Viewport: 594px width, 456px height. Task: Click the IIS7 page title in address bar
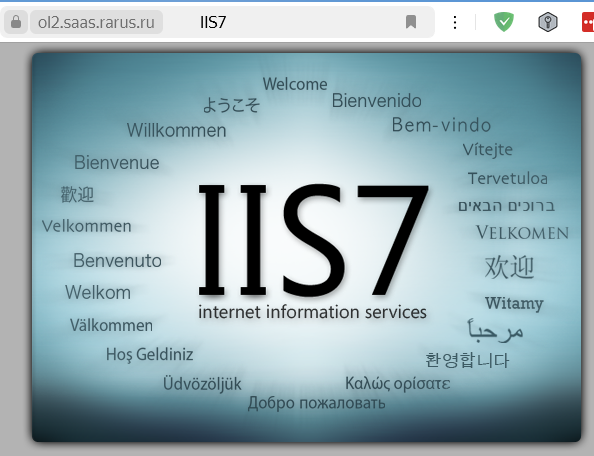(x=213, y=22)
